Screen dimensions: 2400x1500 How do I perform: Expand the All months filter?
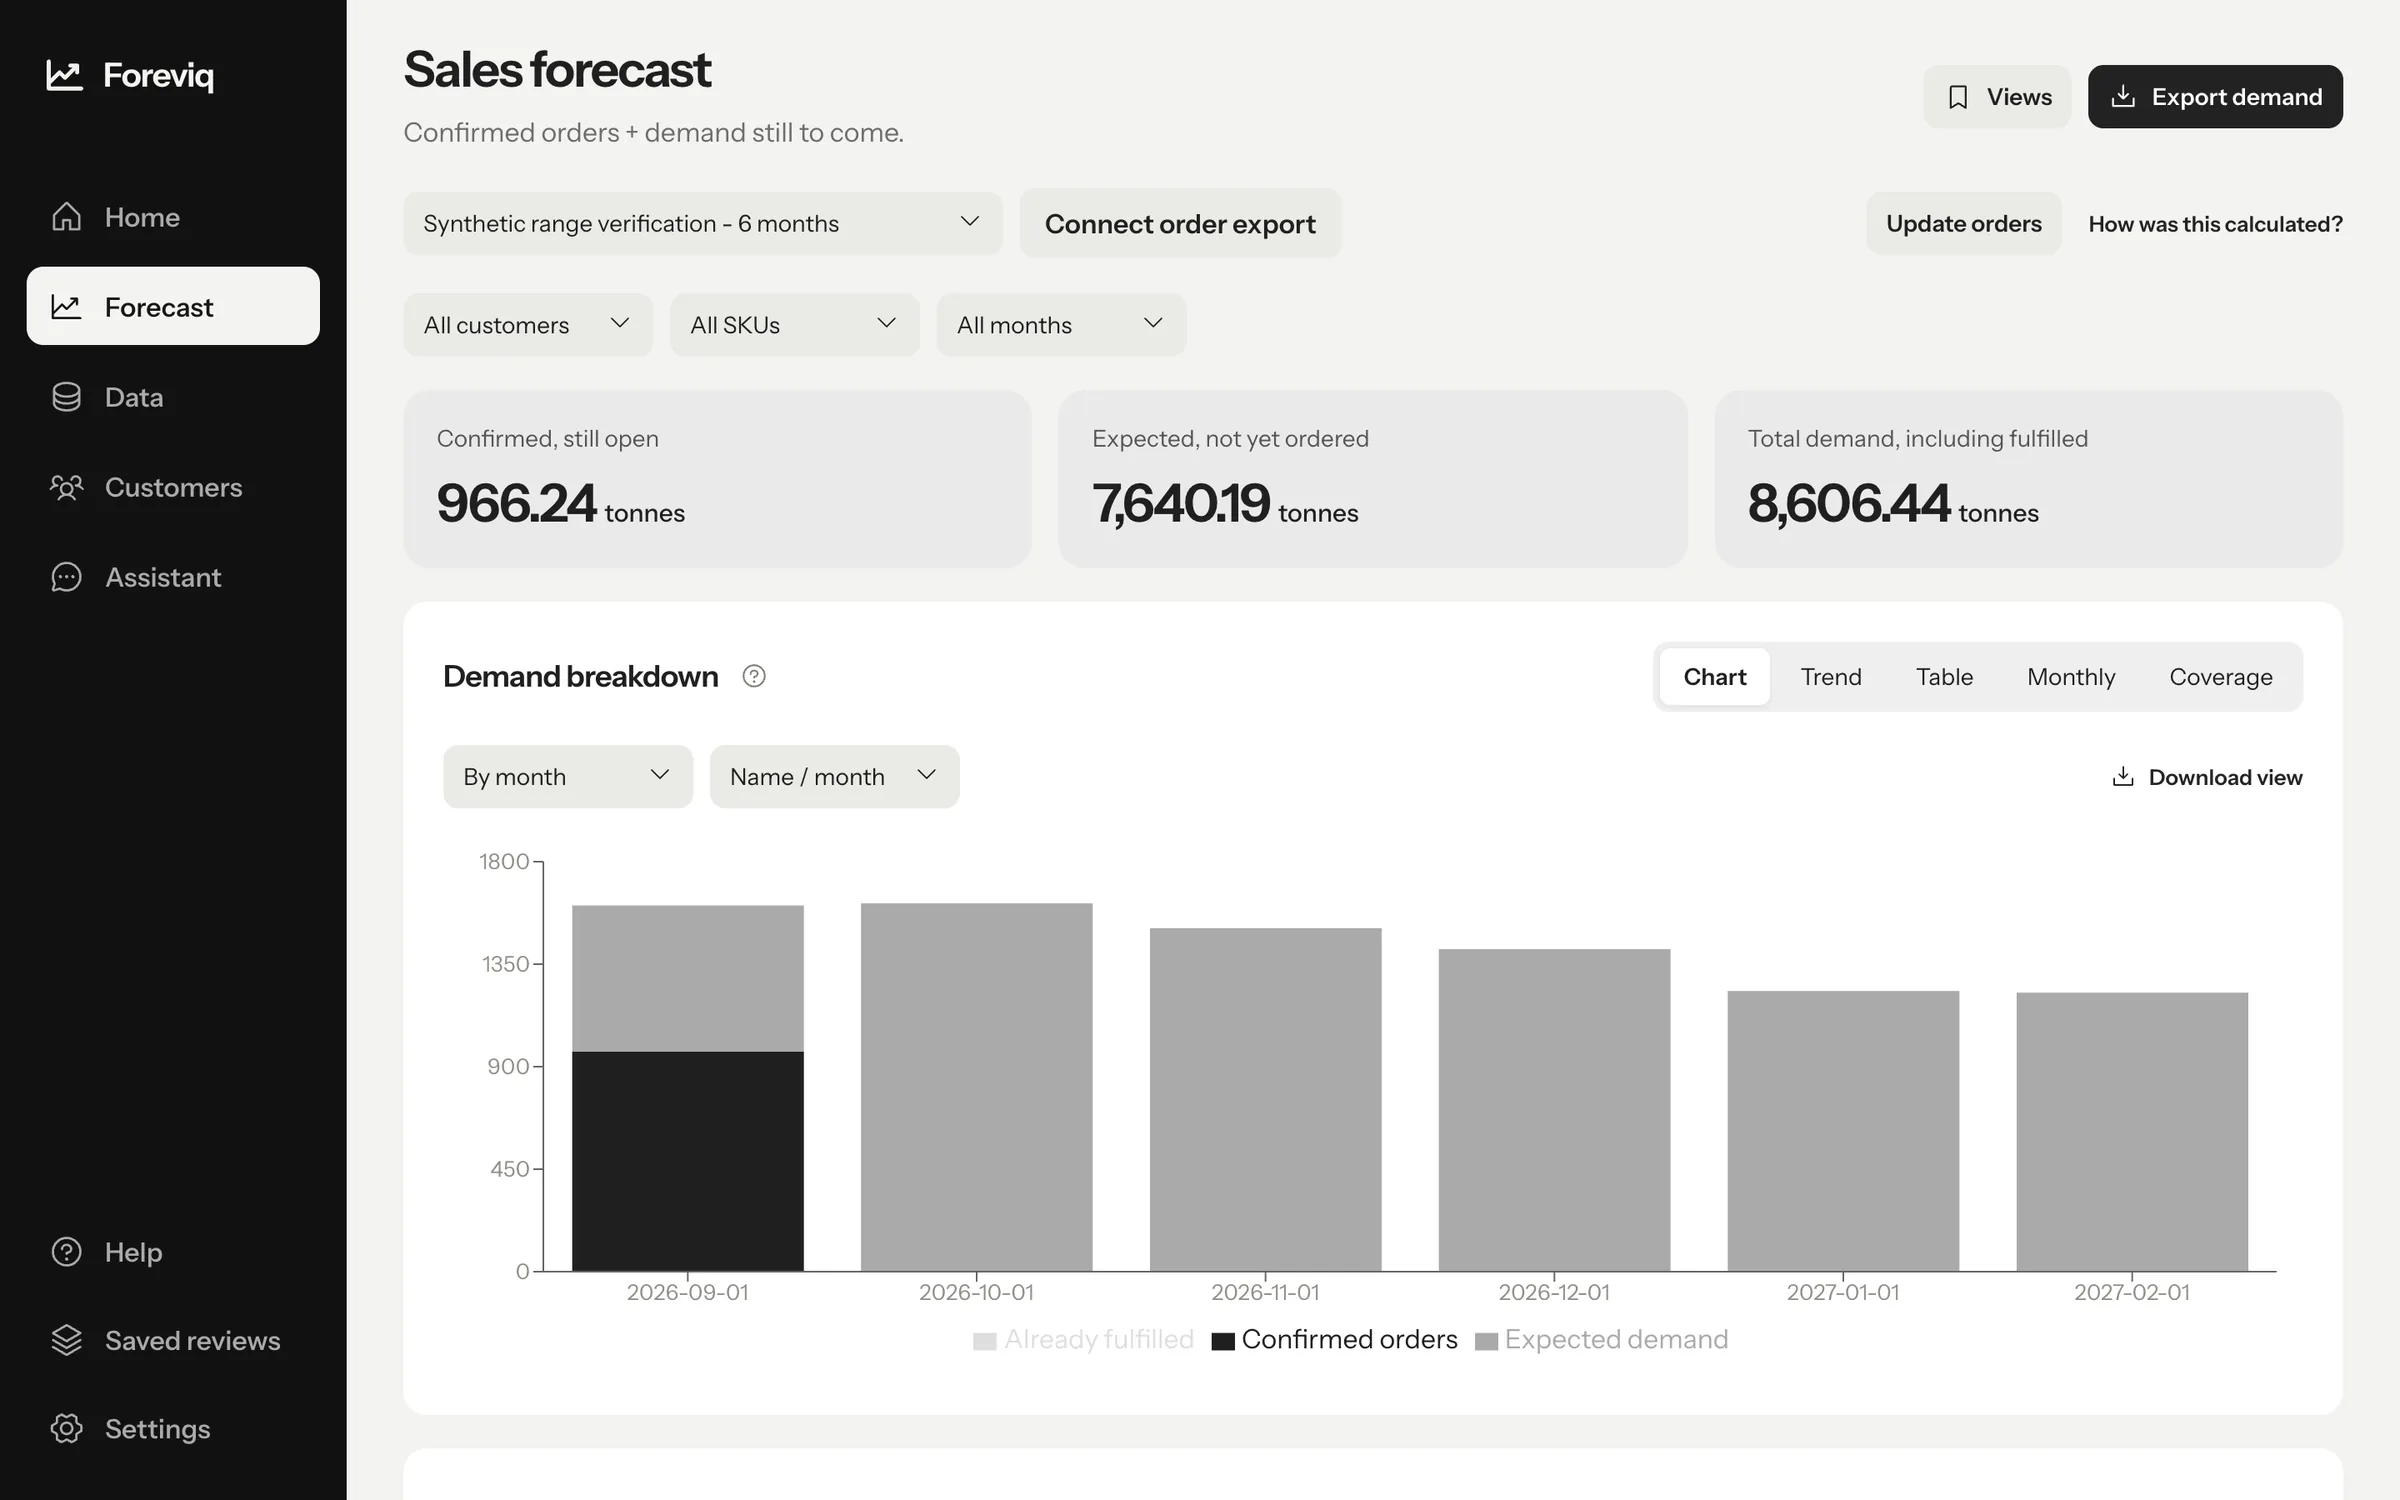tap(1061, 325)
